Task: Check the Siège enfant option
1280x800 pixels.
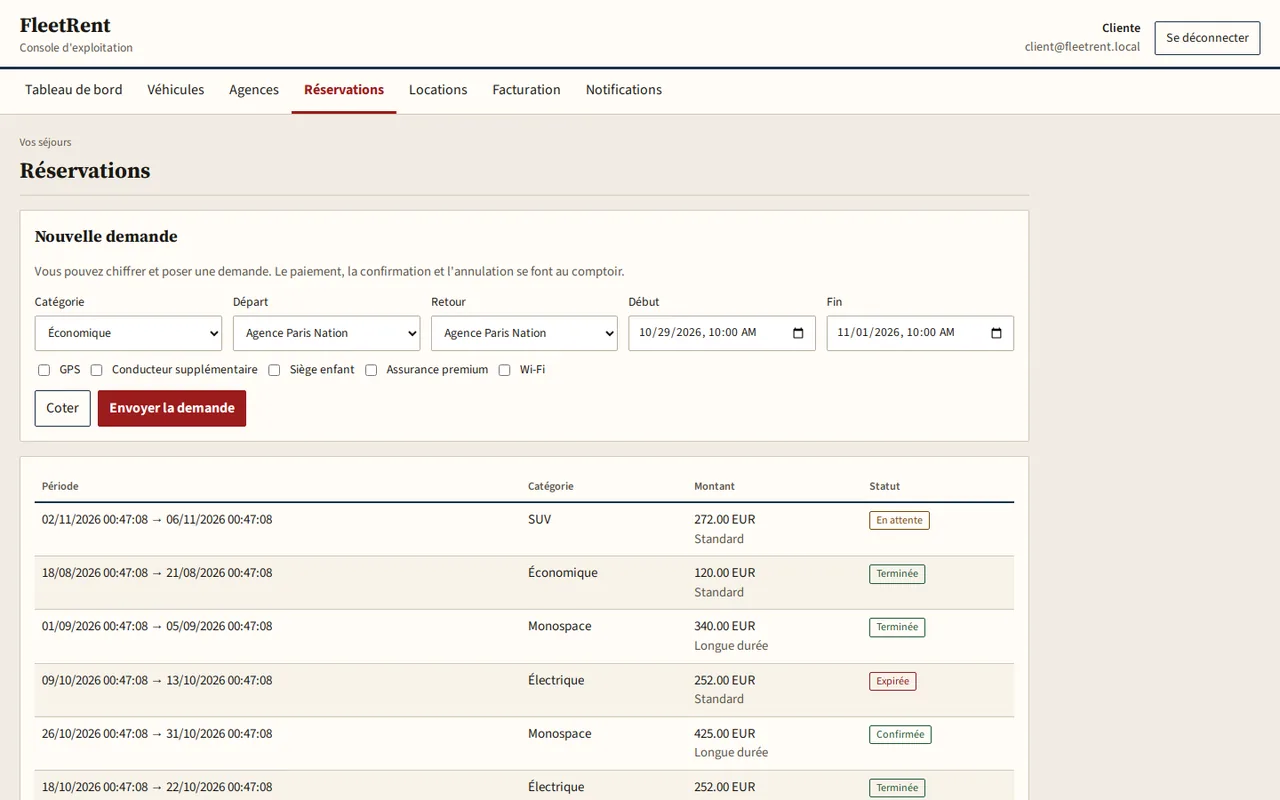Action: tap(274, 370)
